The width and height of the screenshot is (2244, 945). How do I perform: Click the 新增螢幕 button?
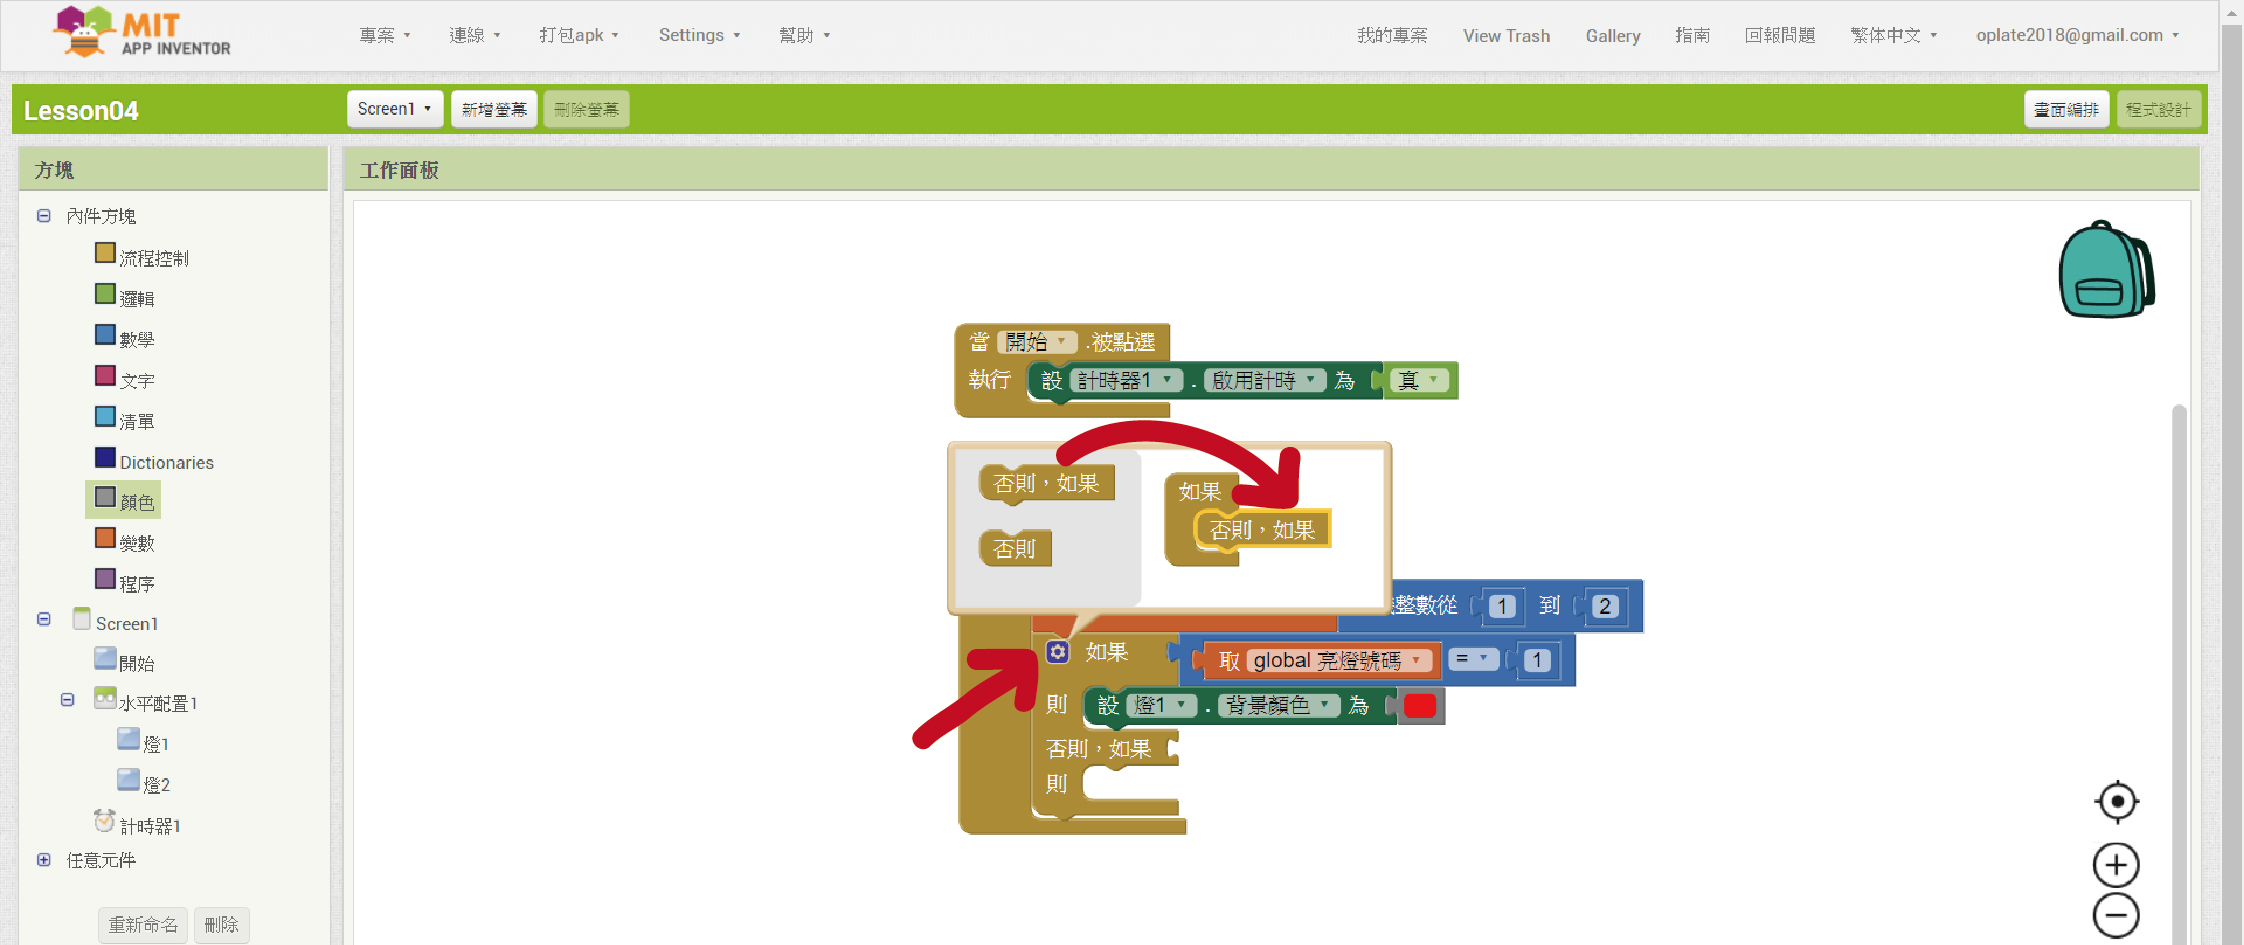pos(494,109)
